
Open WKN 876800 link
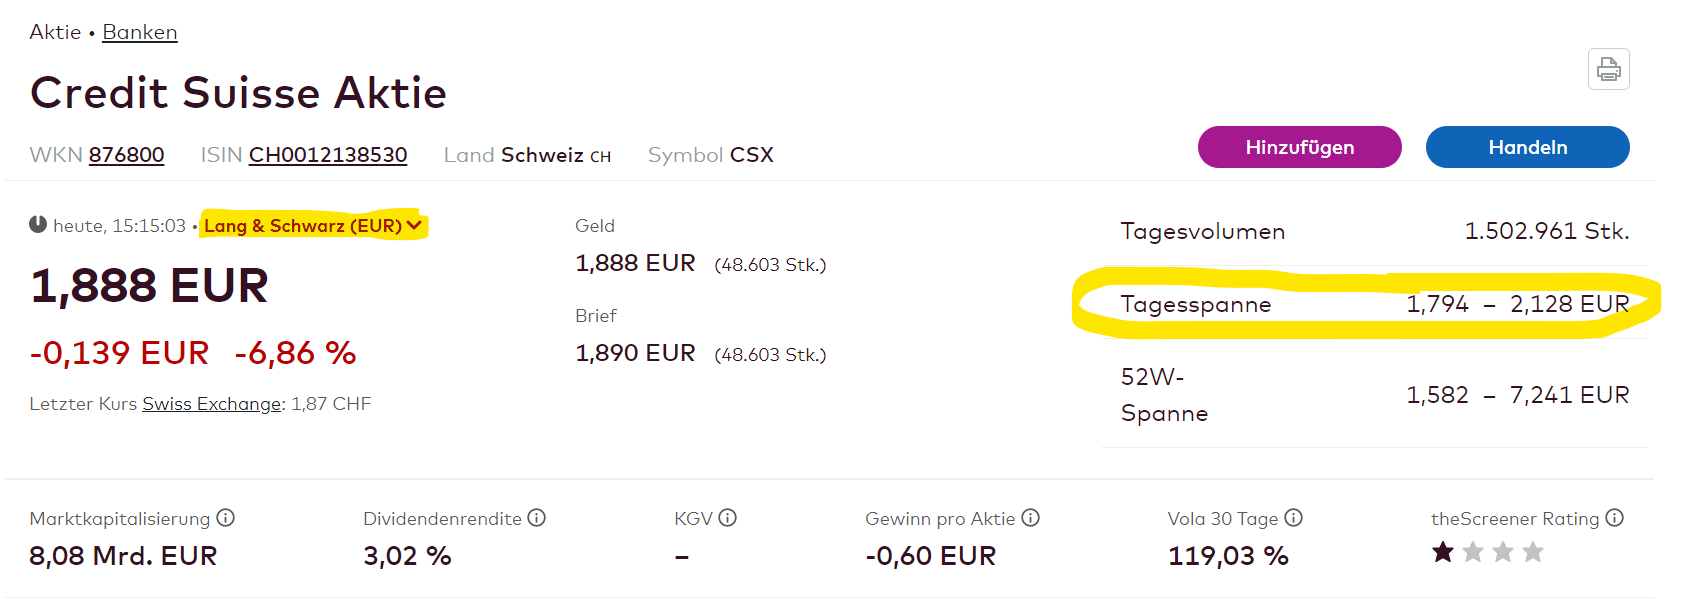pyautogui.click(x=126, y=155)
